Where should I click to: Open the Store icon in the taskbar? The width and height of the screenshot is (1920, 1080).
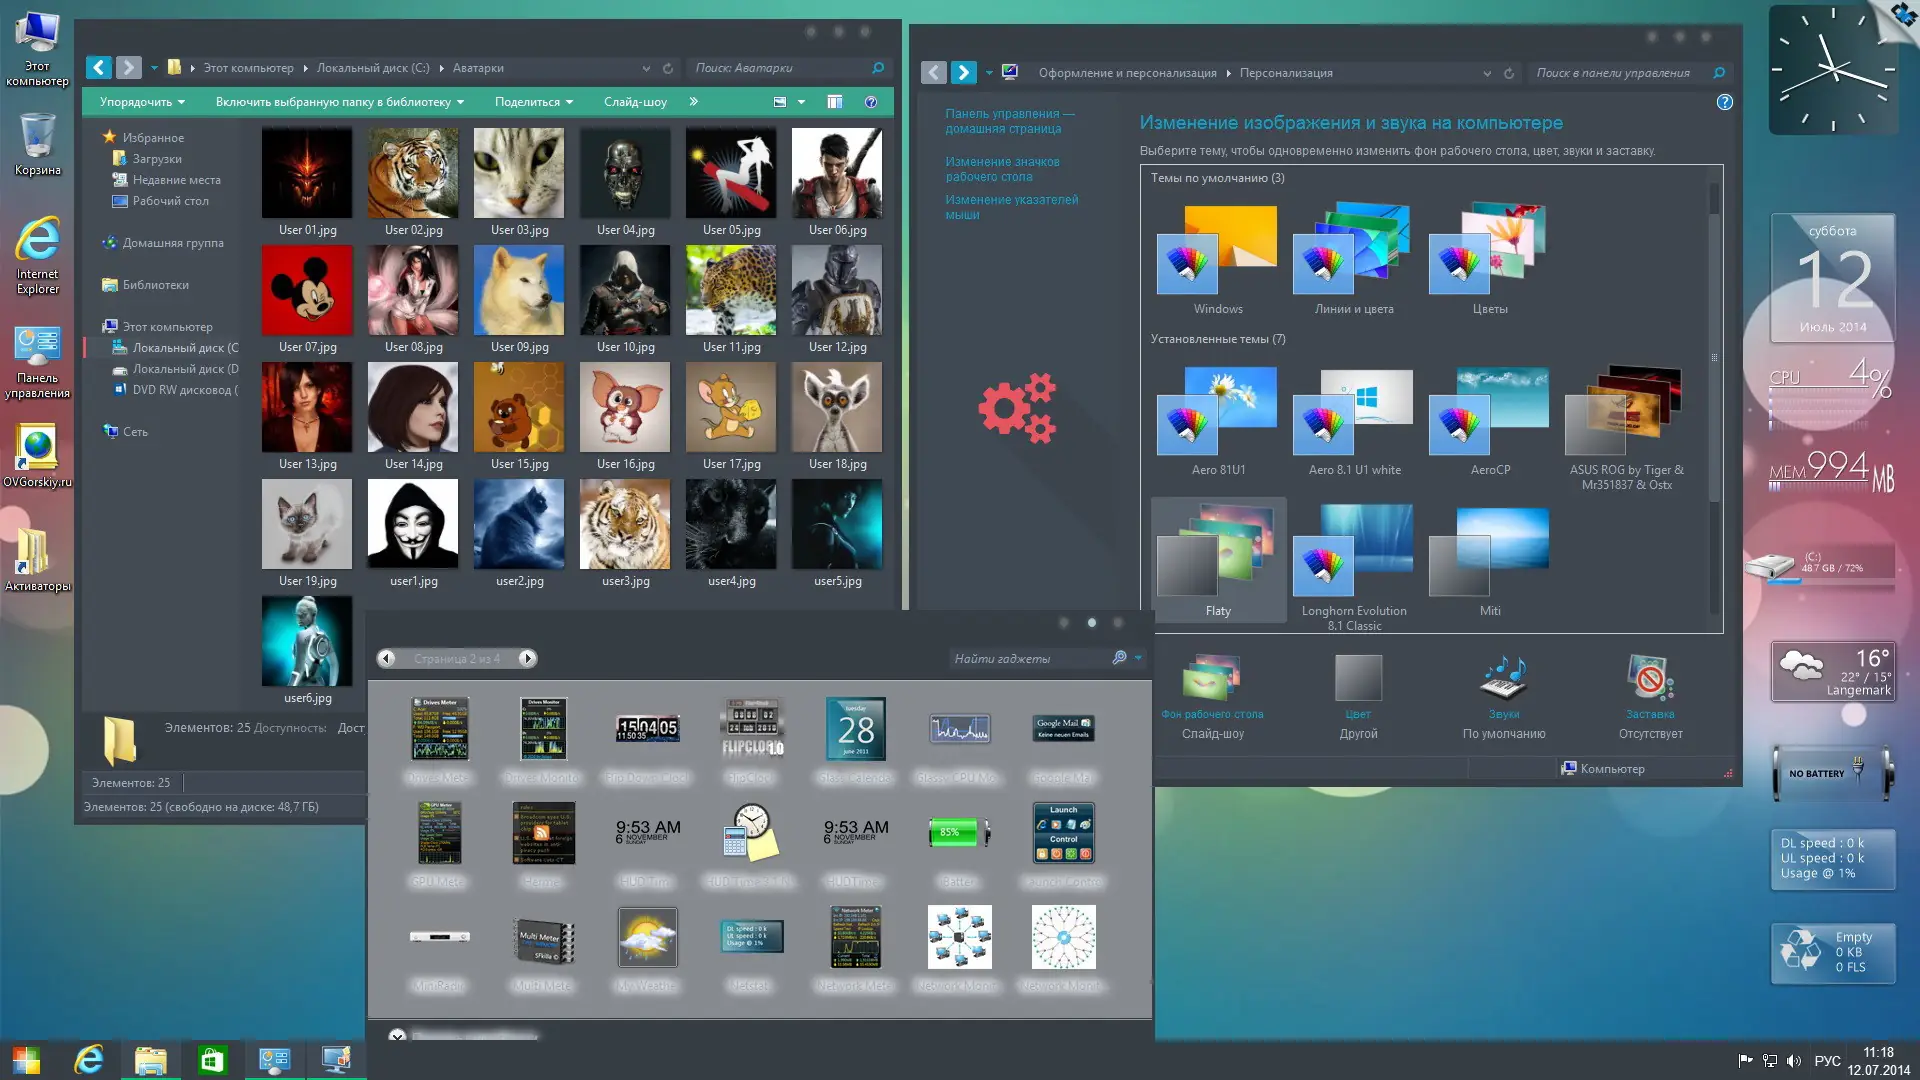point(212,1060)
